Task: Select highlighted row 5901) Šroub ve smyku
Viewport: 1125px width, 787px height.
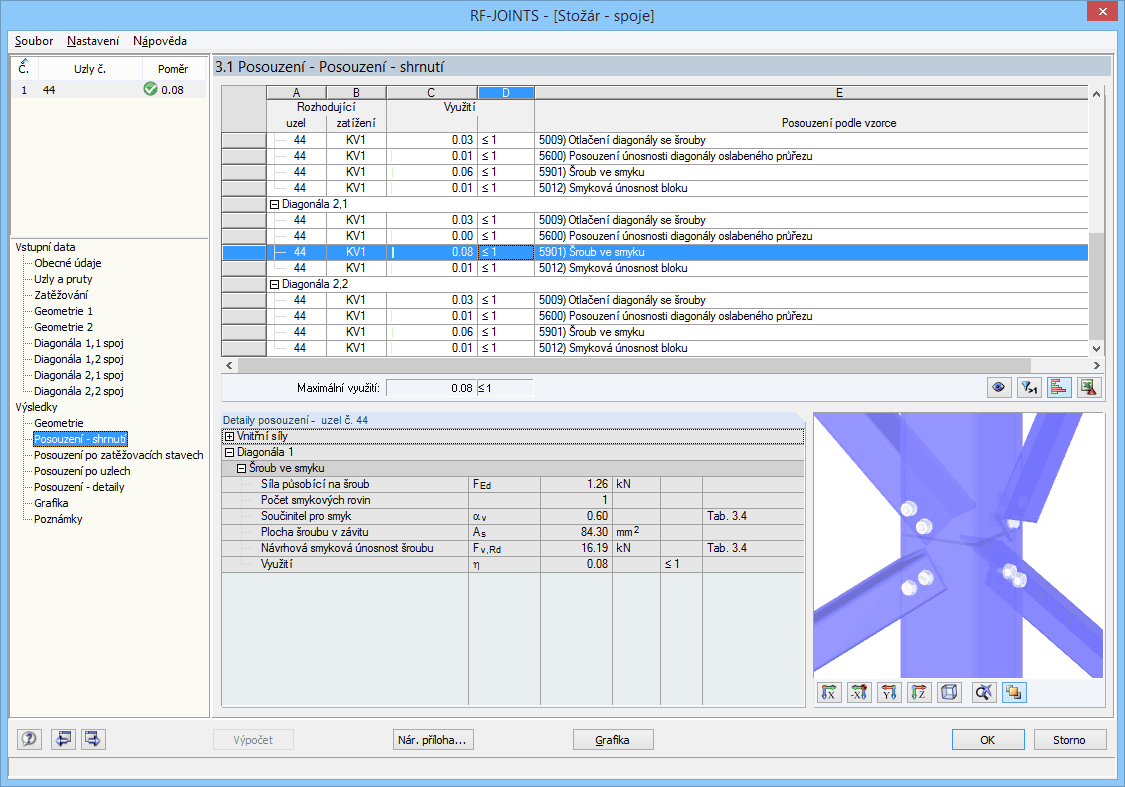Action: (654, 252)
